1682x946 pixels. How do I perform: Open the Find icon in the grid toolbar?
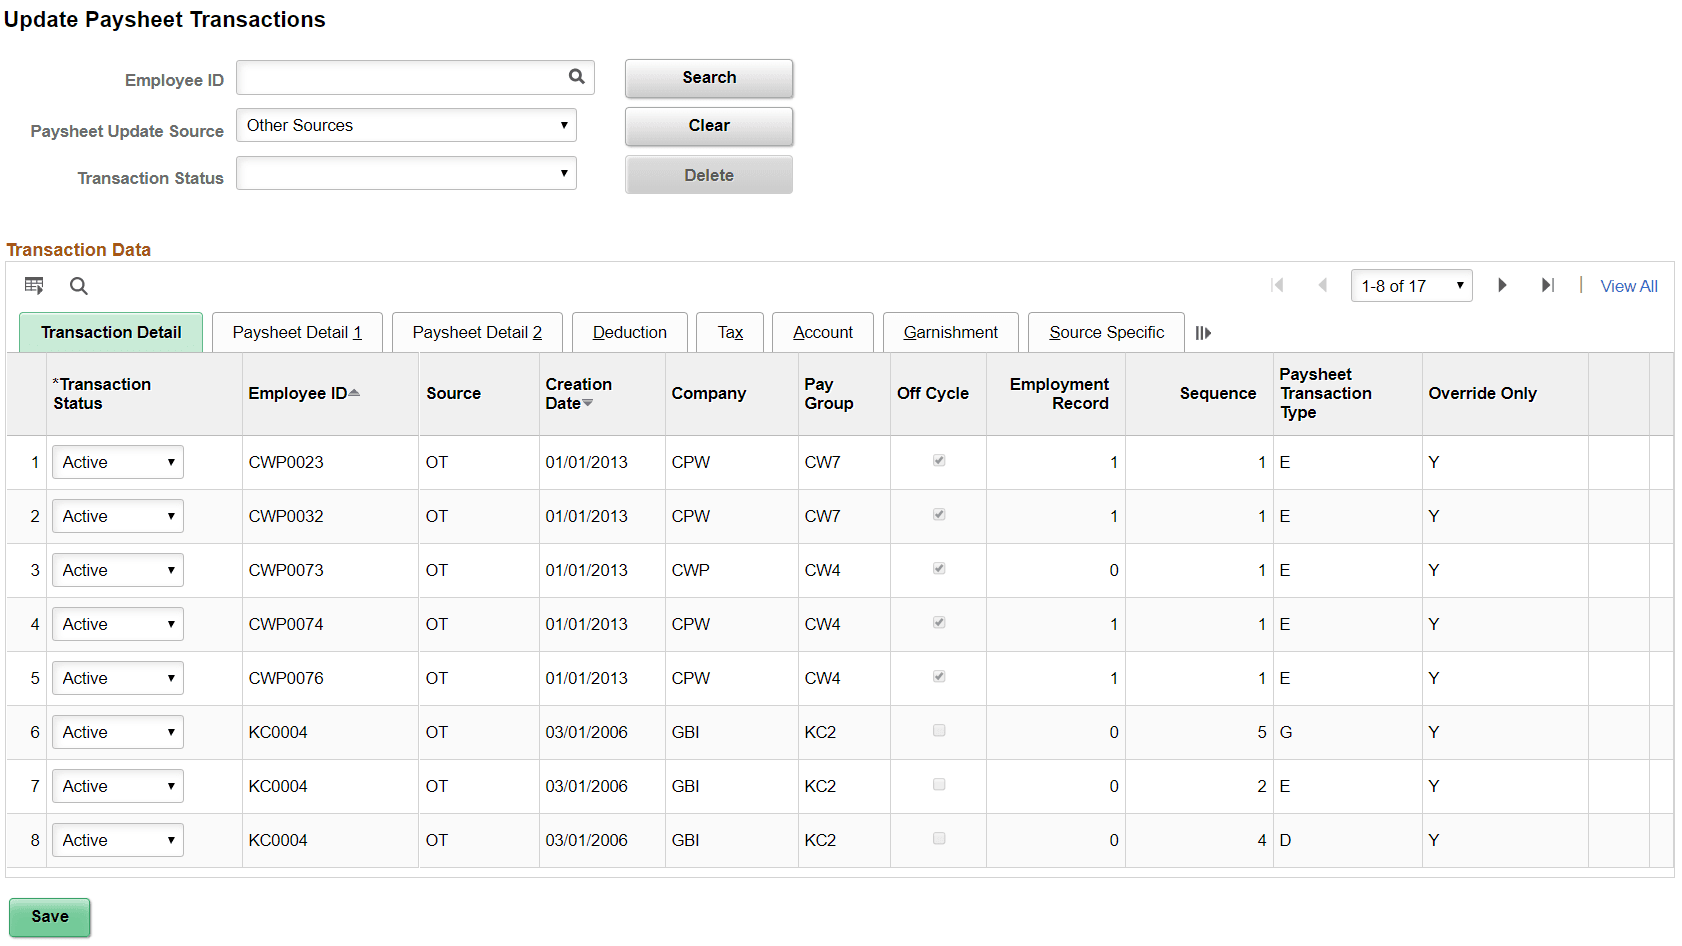(78, 286)
